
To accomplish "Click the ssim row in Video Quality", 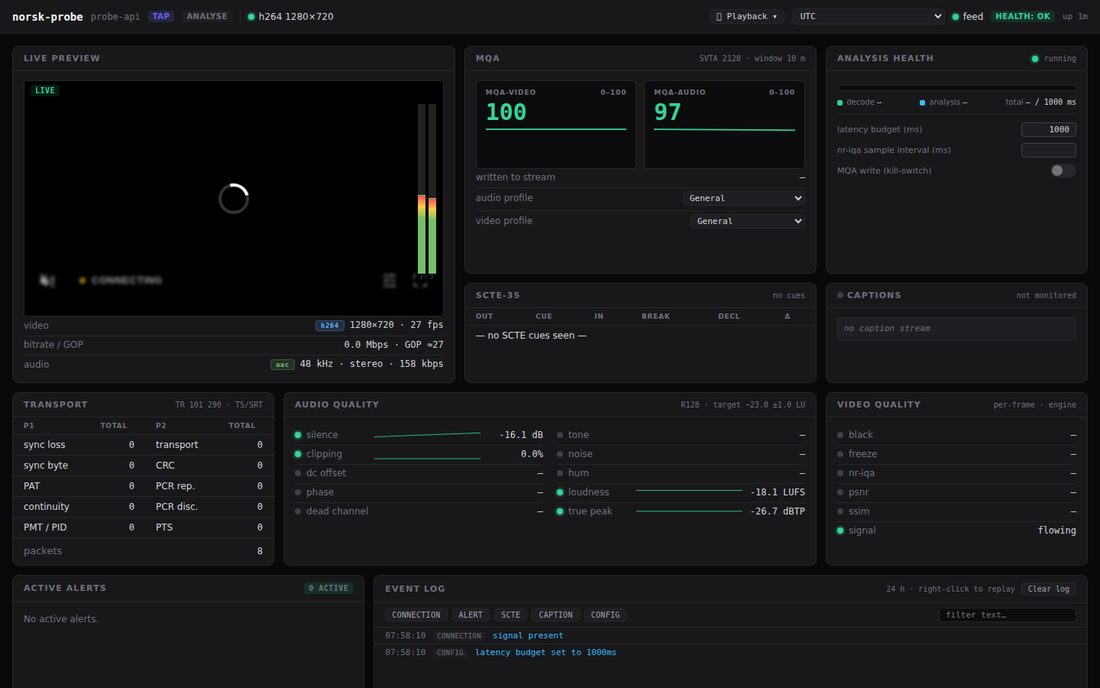I will click(x=956, y=511).
